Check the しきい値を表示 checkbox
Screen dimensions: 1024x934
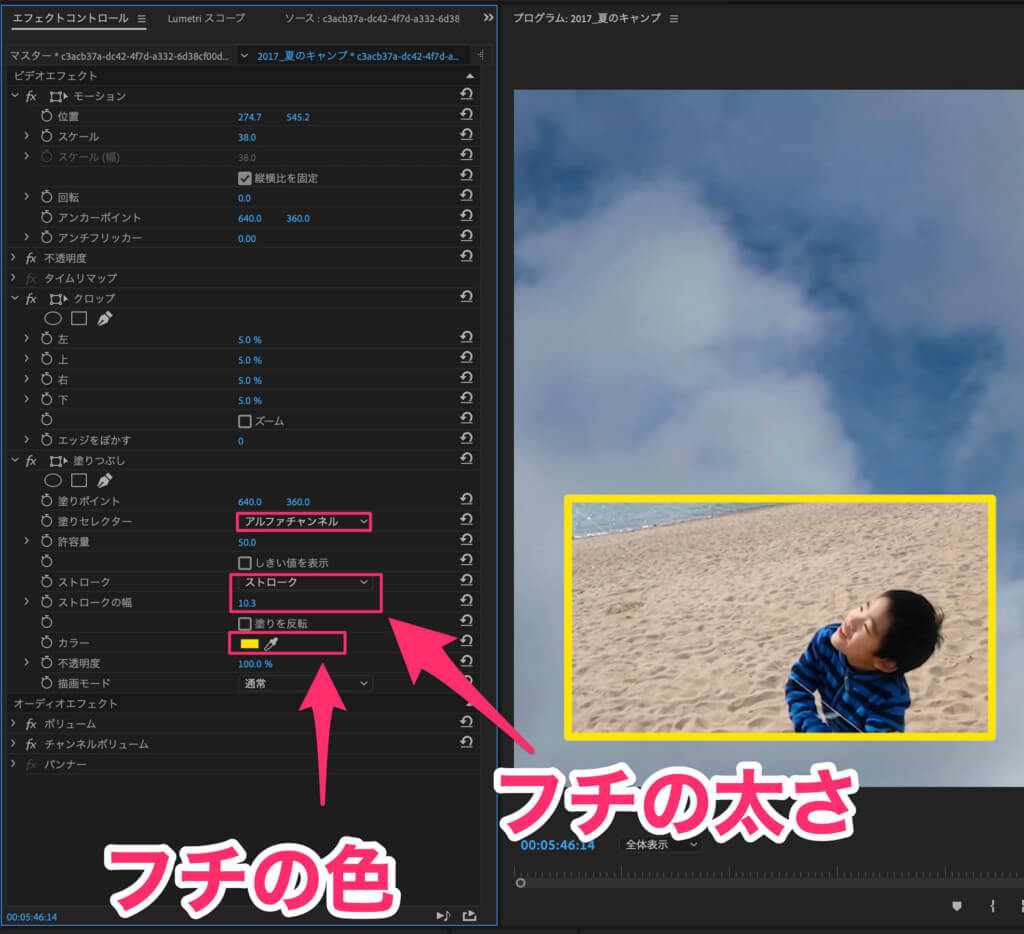click(x=245, y=561)
